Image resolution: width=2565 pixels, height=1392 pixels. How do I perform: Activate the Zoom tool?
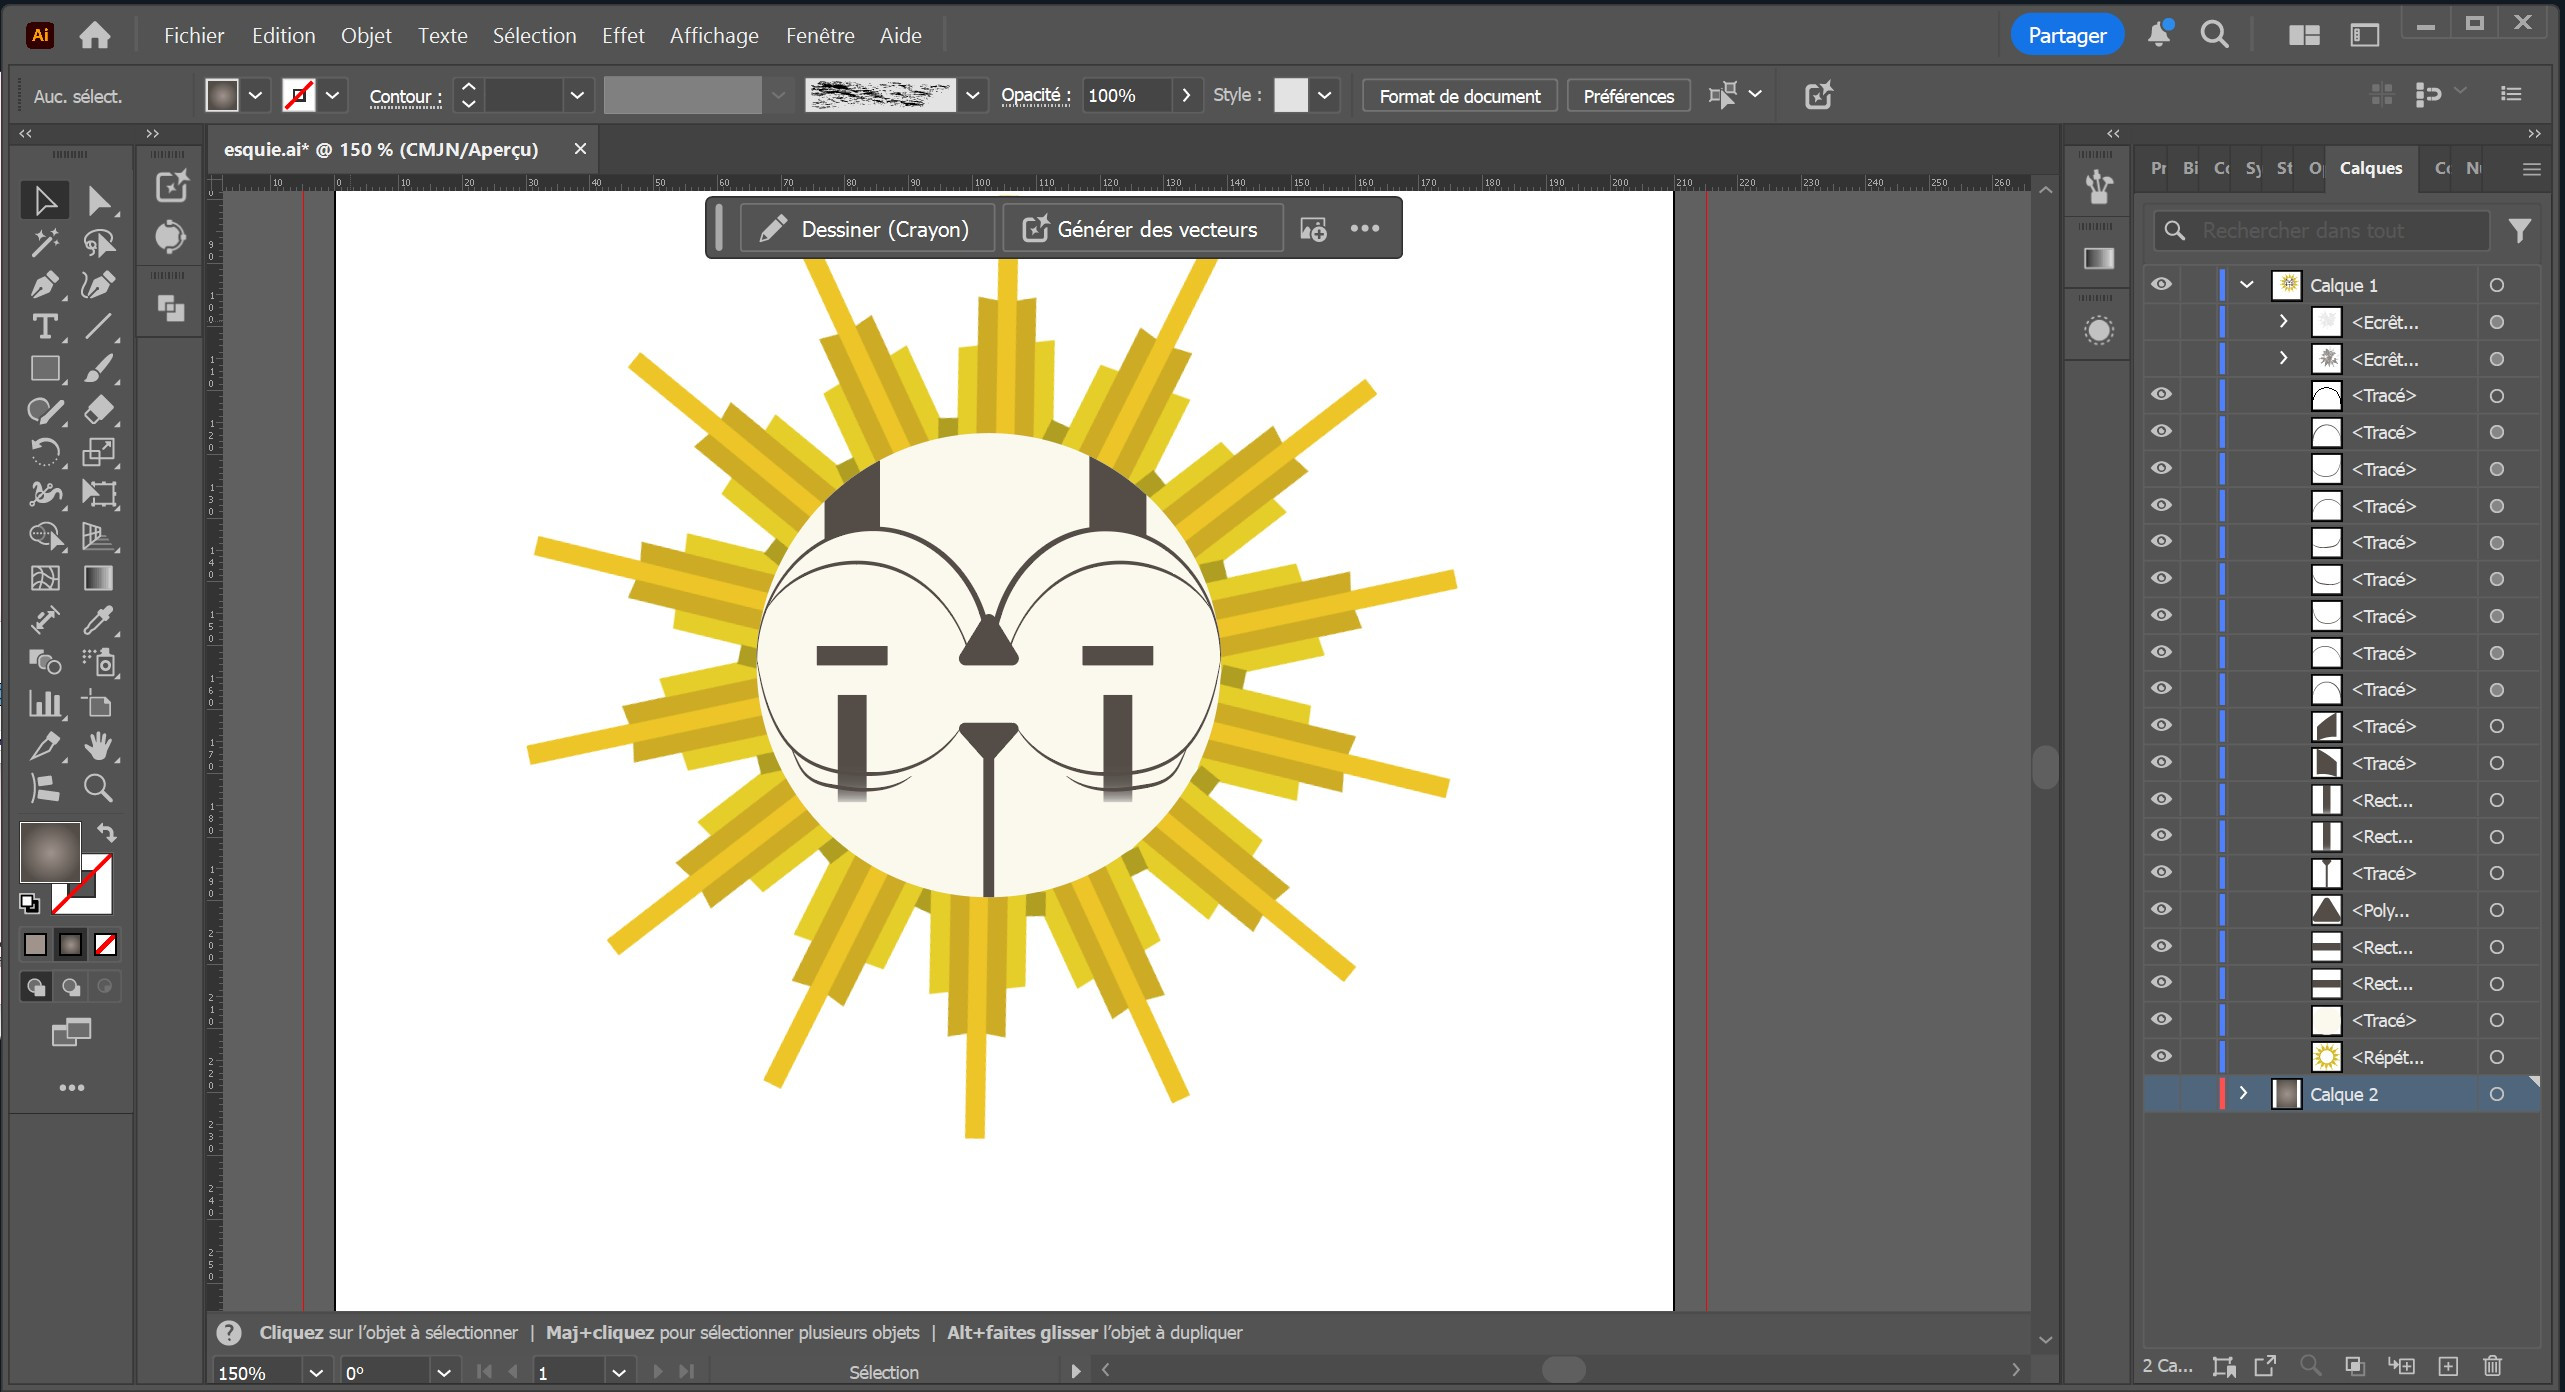(97, 788)
